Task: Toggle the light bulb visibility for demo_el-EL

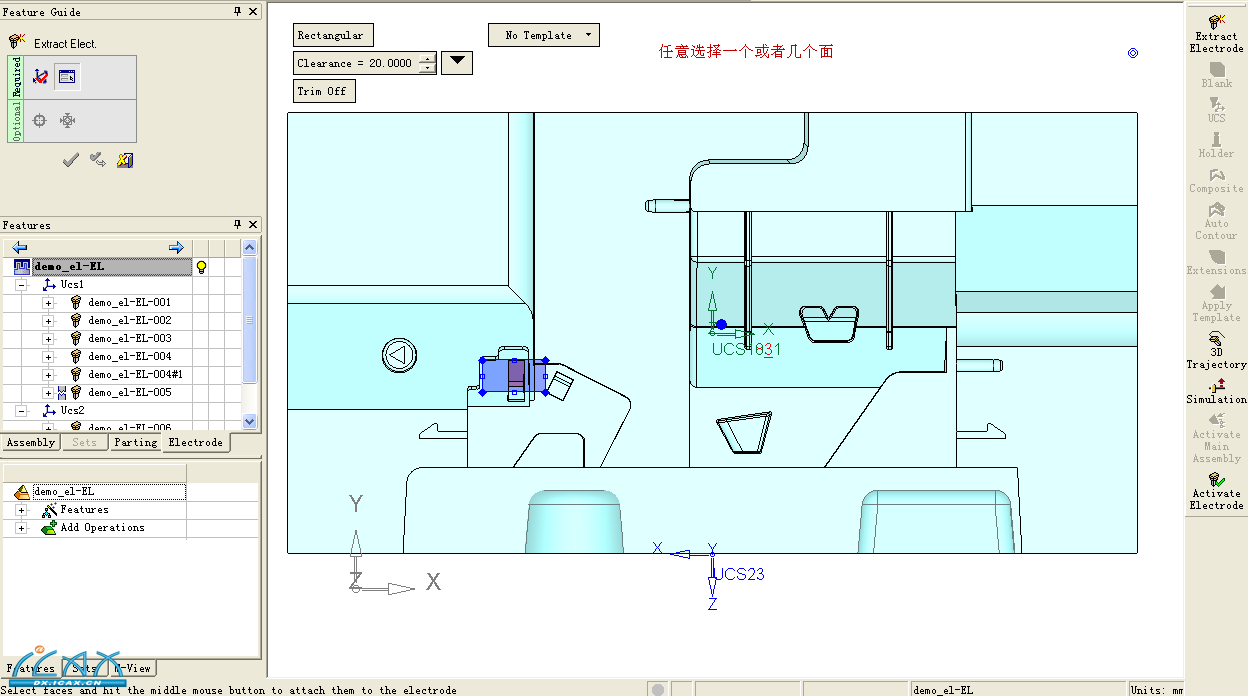Action: [x=201, y=267]
